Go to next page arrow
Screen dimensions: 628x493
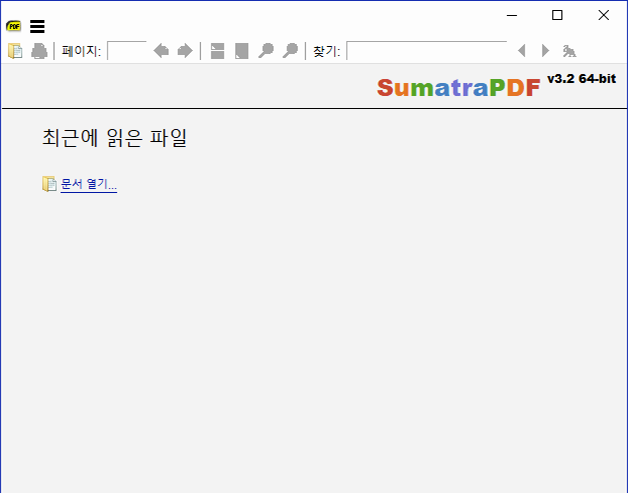[185, 51]
